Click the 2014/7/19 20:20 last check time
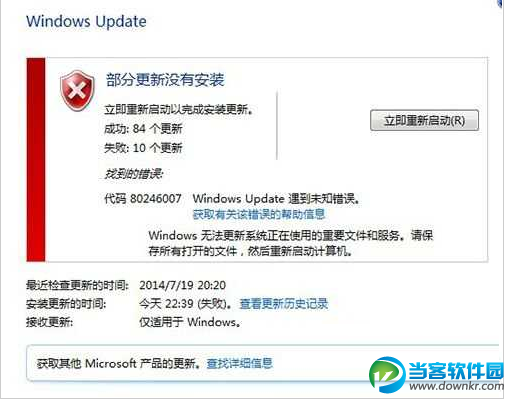This screenshot has height=400, width=505. click(x=182, y=285)
